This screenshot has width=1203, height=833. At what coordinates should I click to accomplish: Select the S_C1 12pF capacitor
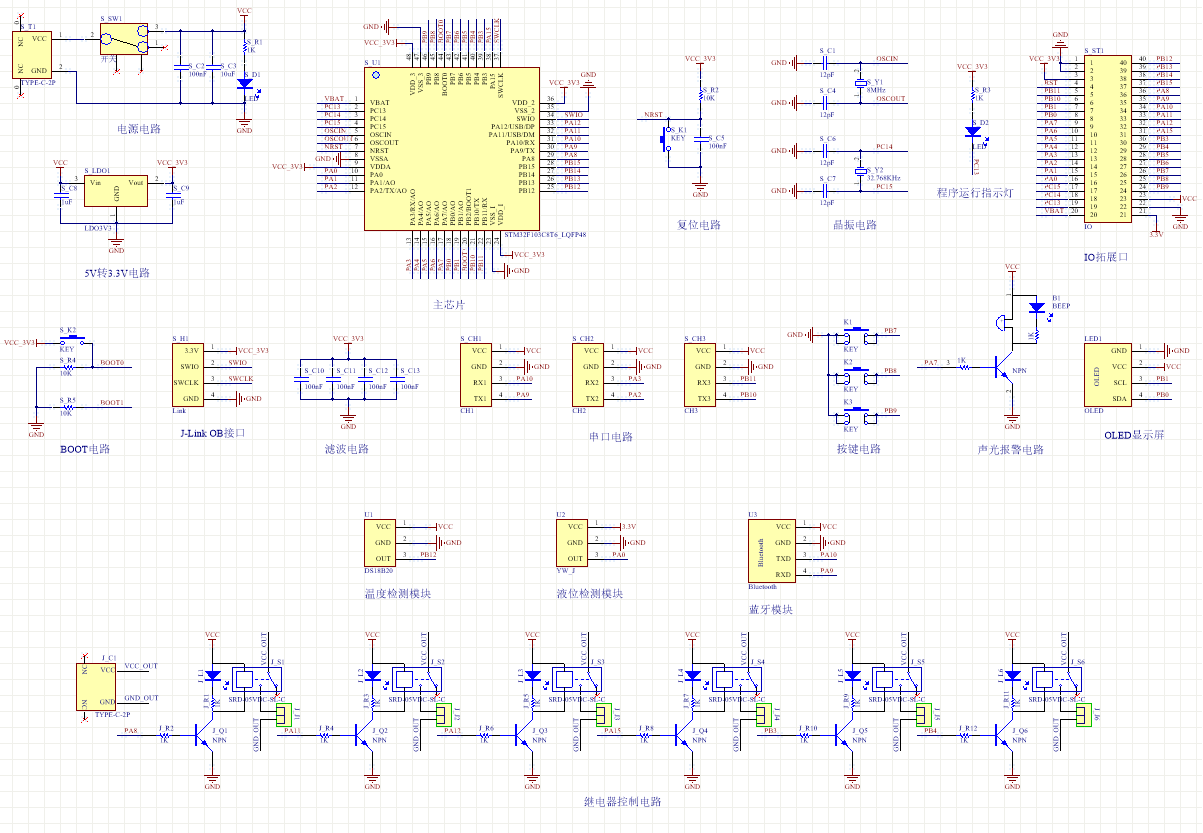(826, 63)
